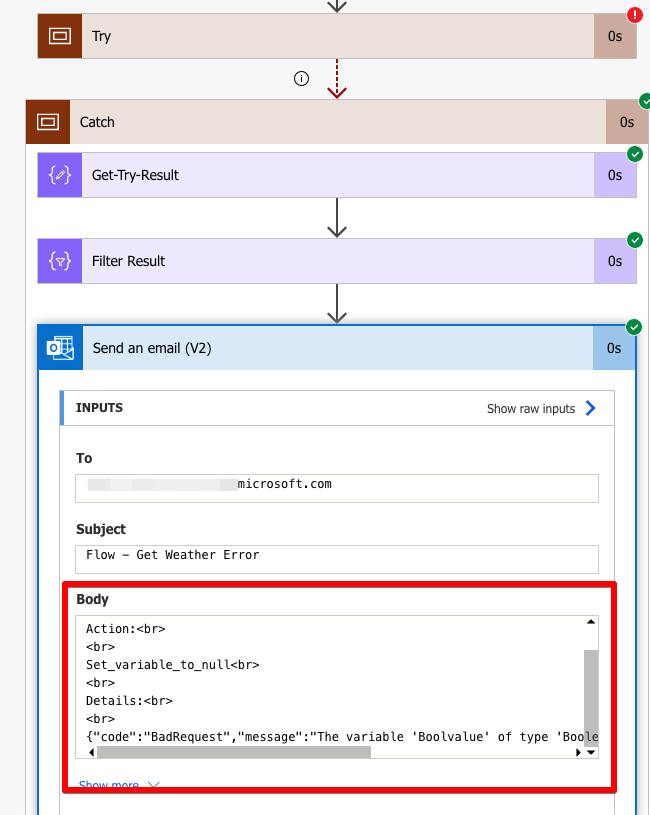This screenshot has width=650, height=815.
Task: Click the green success check on Get-Try-Result
Action: (x=634, y=154)
